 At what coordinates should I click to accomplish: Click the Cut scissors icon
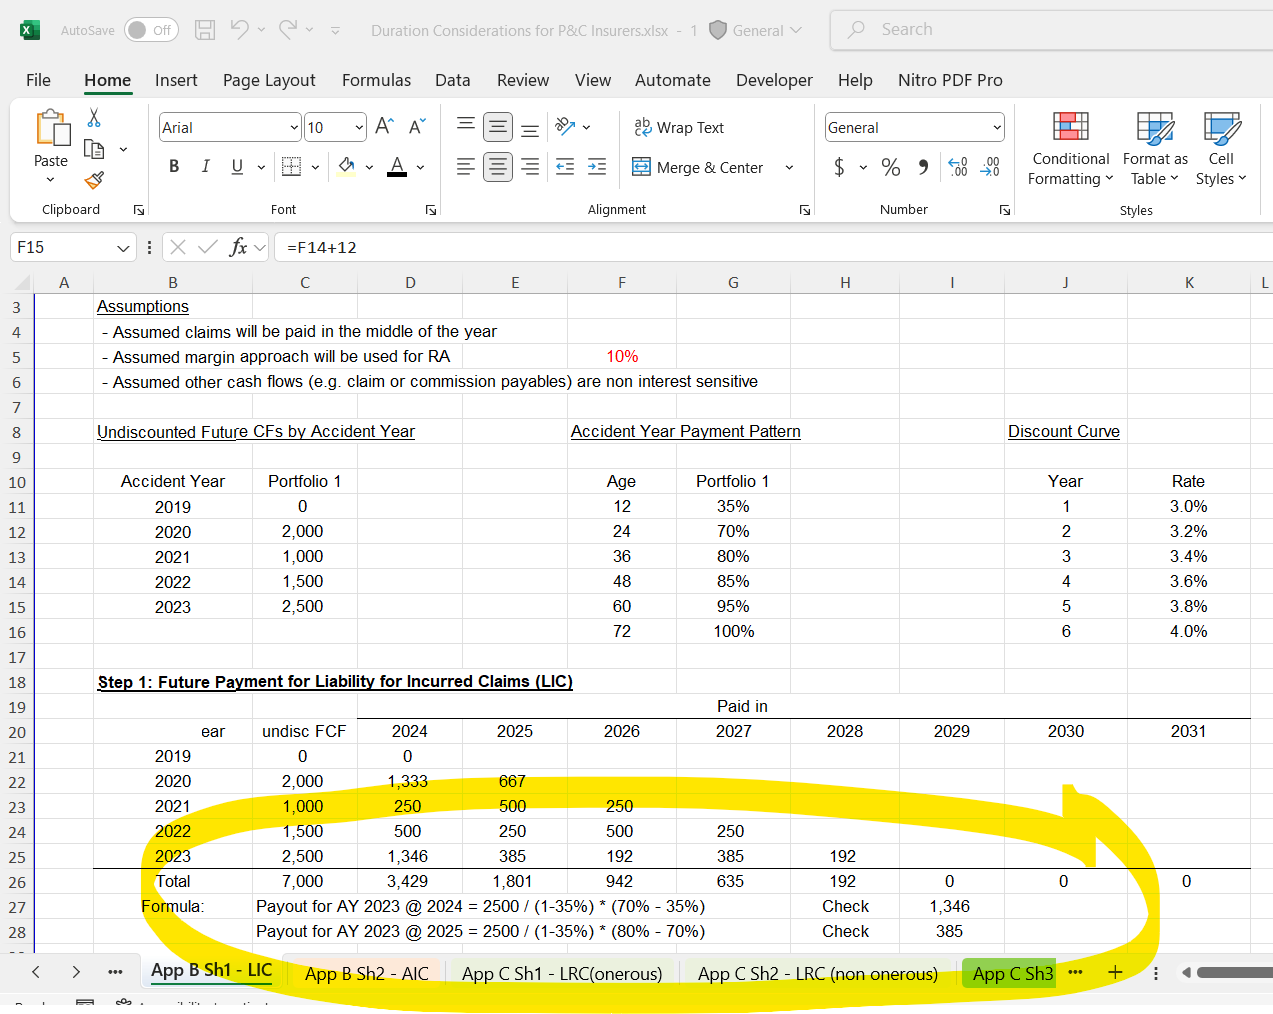94,118
